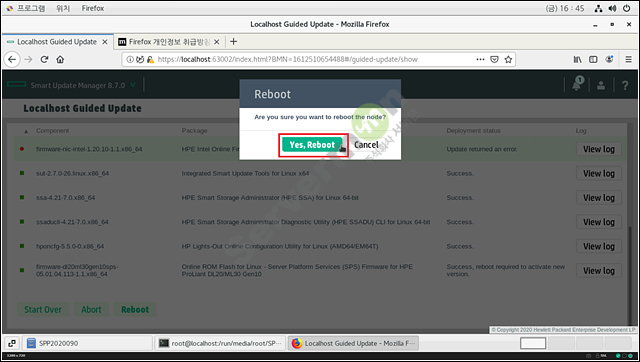Click the Smart Update Manager 8.7.0 title
640x362 pixels.
(x=78, y=85)
